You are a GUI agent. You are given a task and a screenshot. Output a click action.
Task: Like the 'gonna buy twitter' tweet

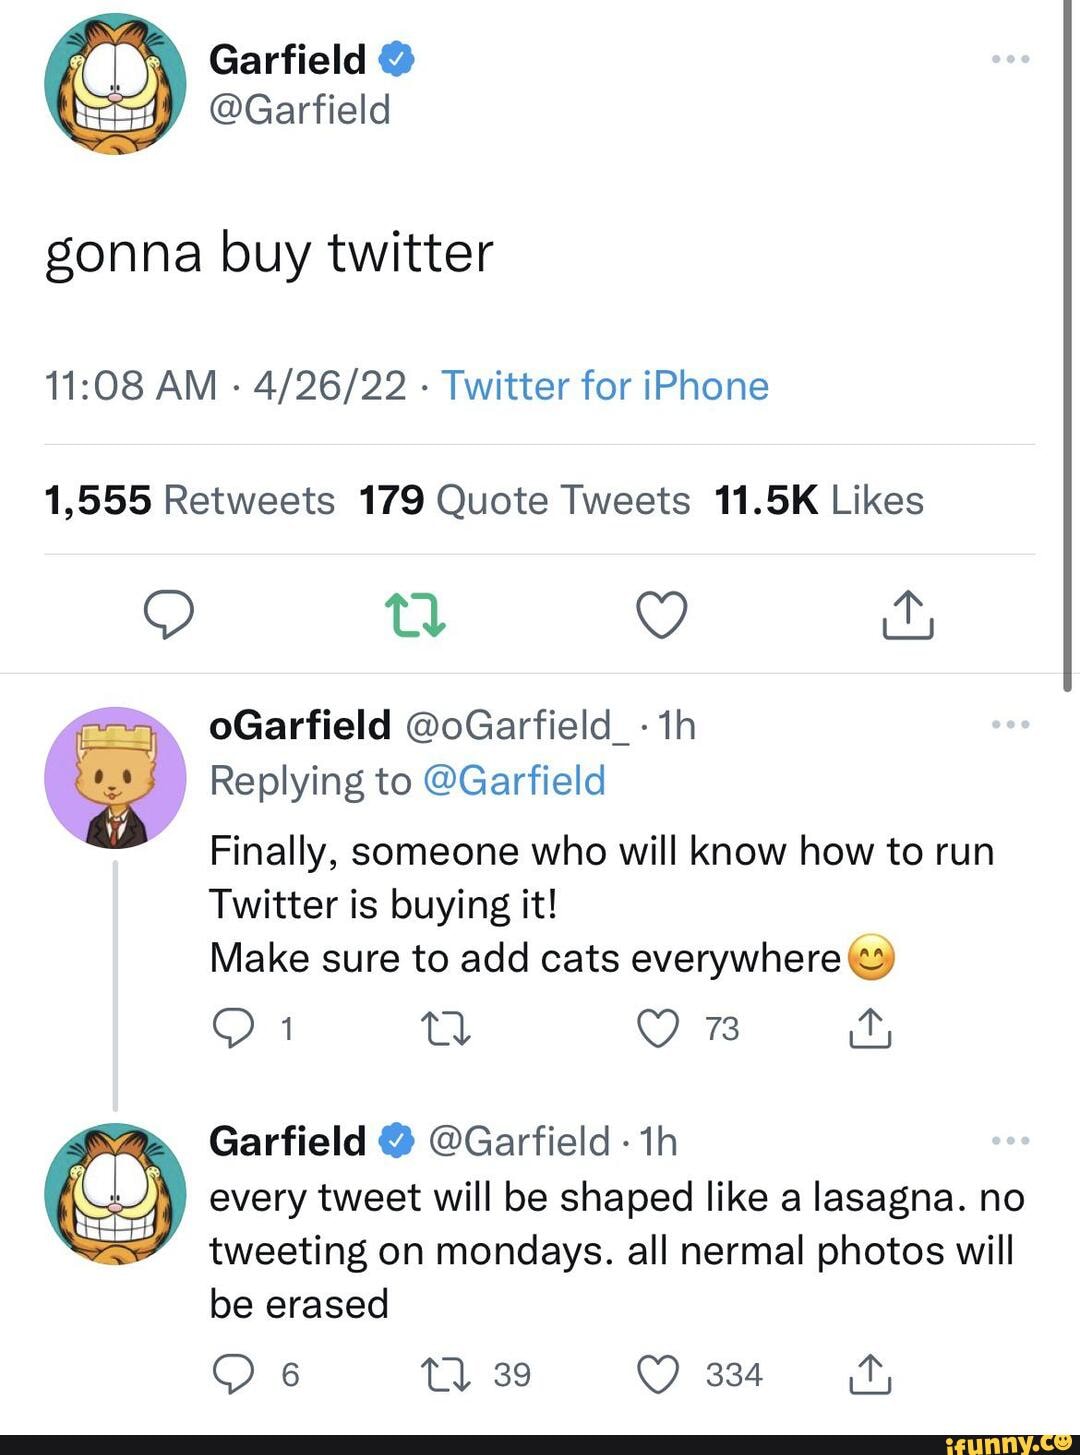[662, 614]
